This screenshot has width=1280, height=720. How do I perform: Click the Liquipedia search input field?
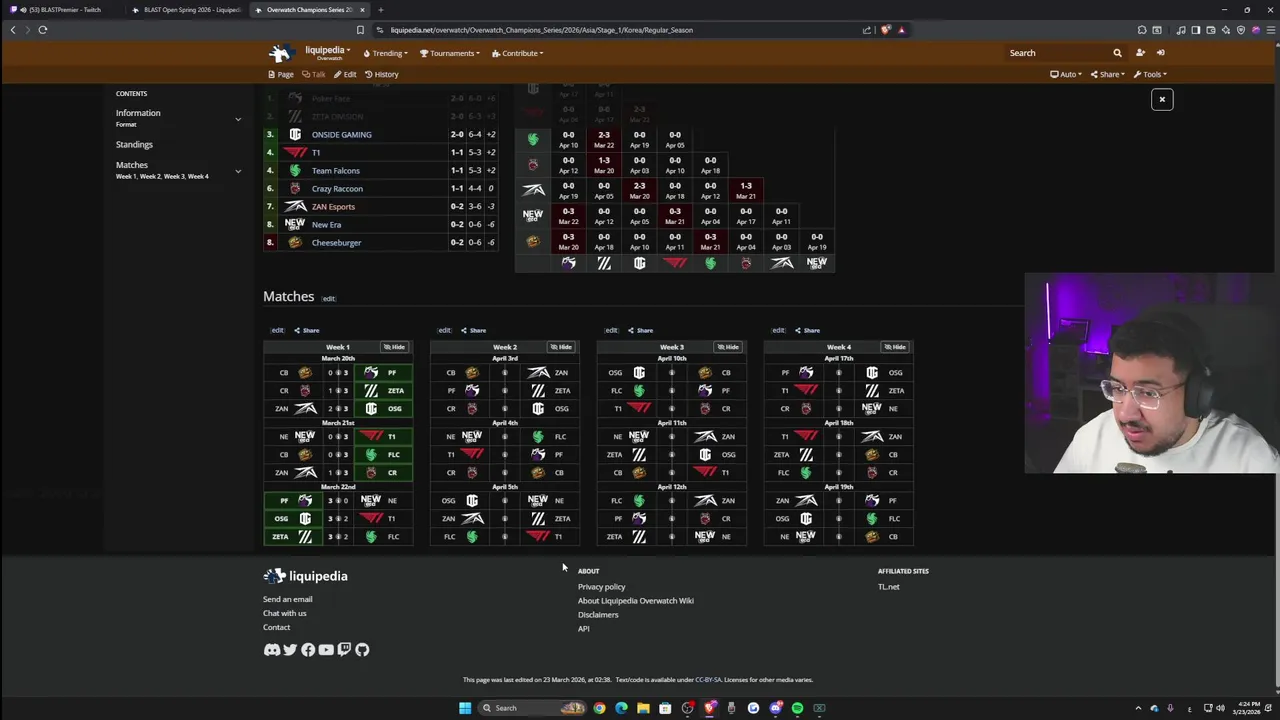(x=1058, y=53)
